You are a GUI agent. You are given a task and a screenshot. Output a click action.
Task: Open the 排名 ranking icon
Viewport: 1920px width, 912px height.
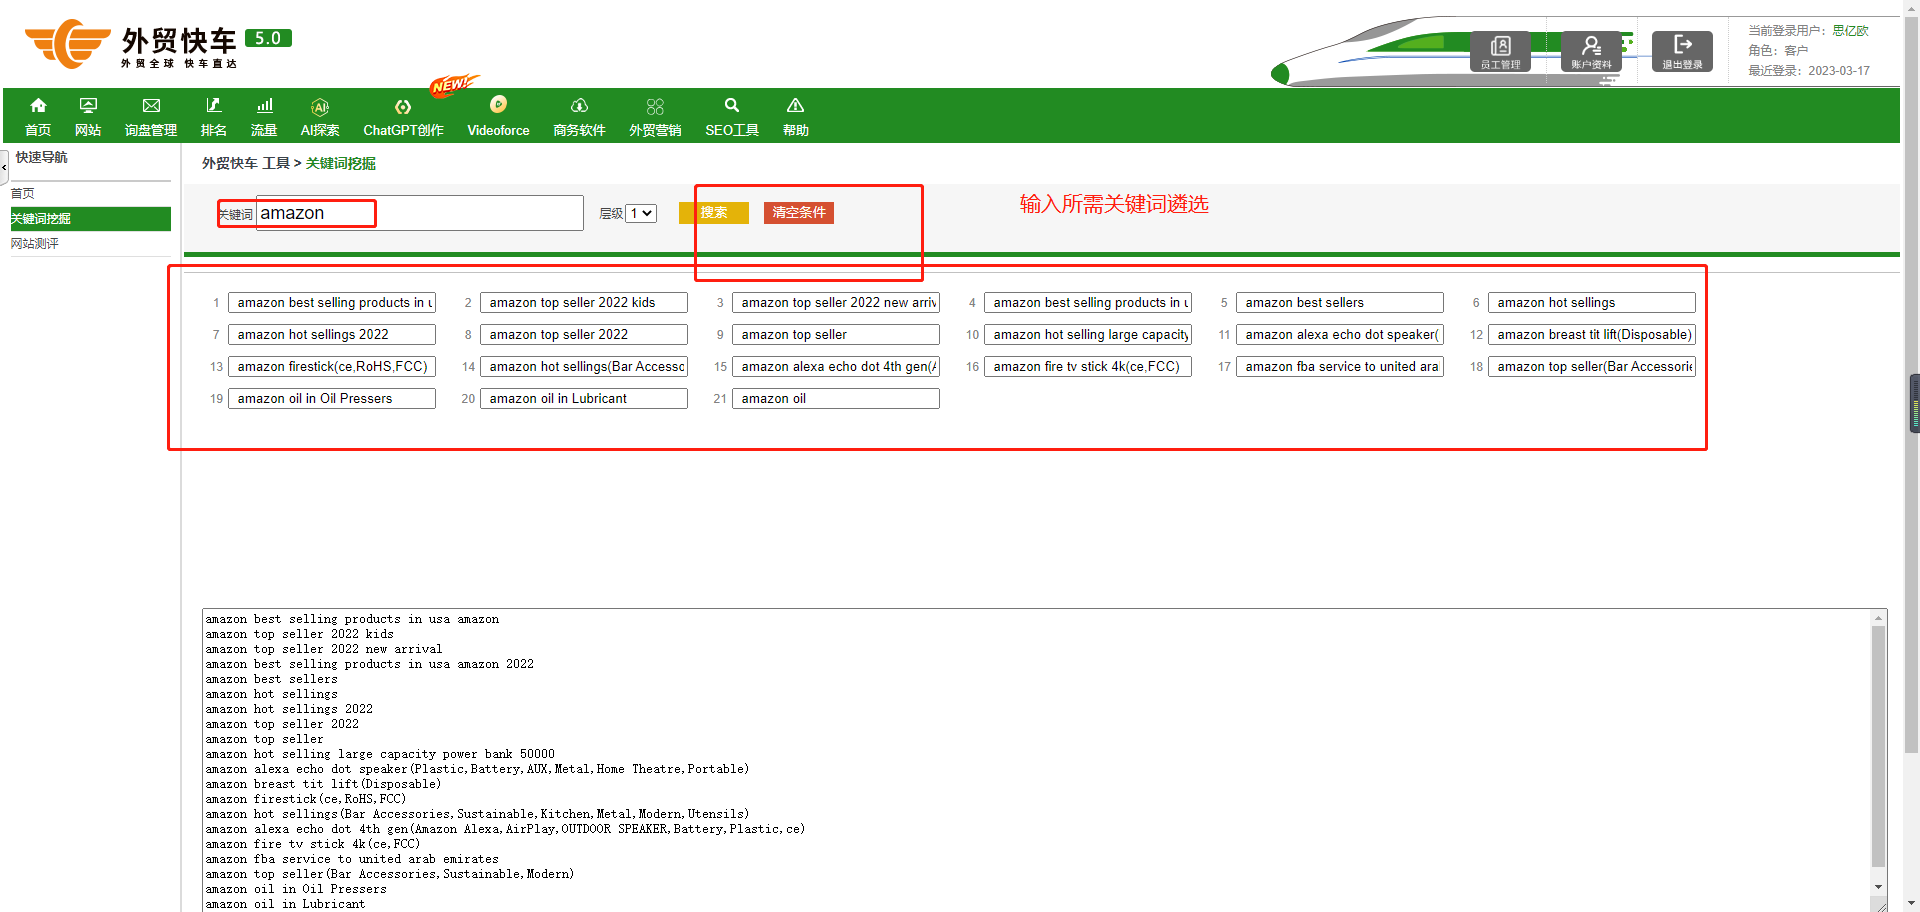coord(213,105)
